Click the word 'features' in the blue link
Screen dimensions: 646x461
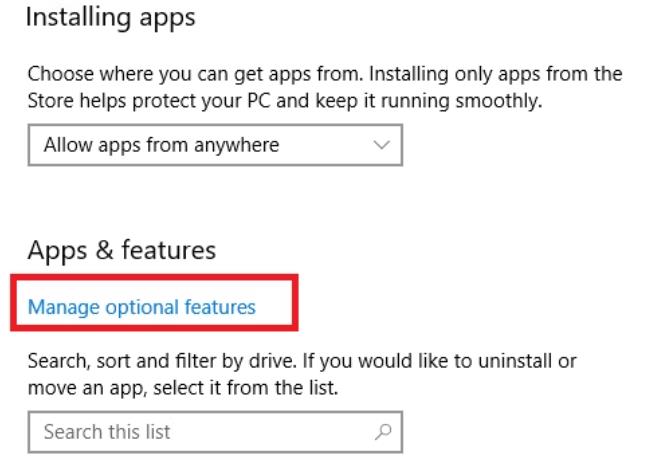click(x=220, y=307)
